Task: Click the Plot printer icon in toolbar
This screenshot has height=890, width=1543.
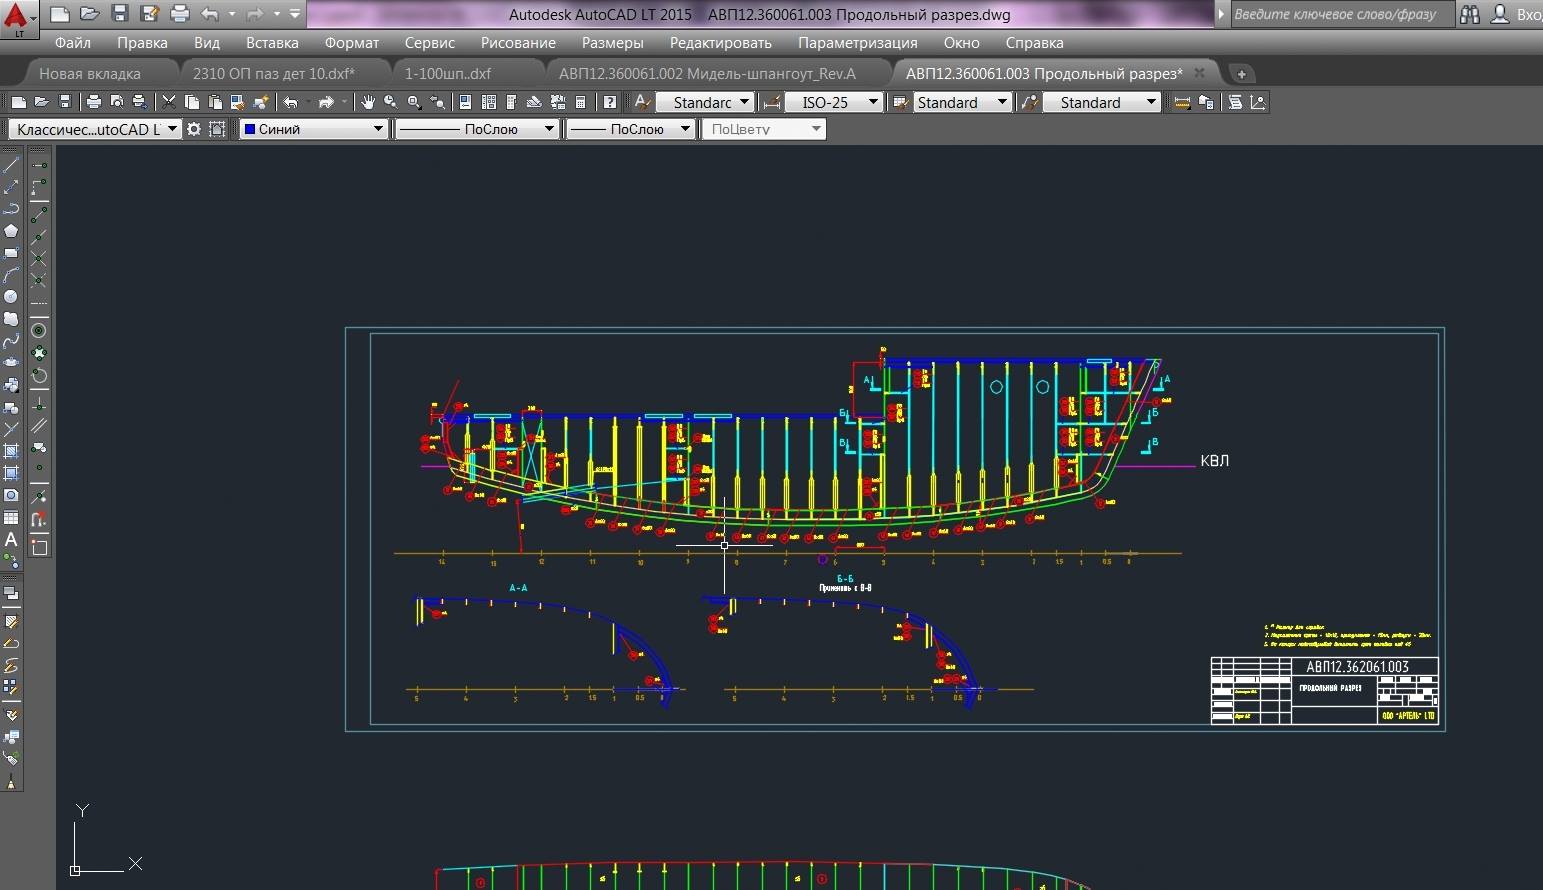Action: [93, 102]
